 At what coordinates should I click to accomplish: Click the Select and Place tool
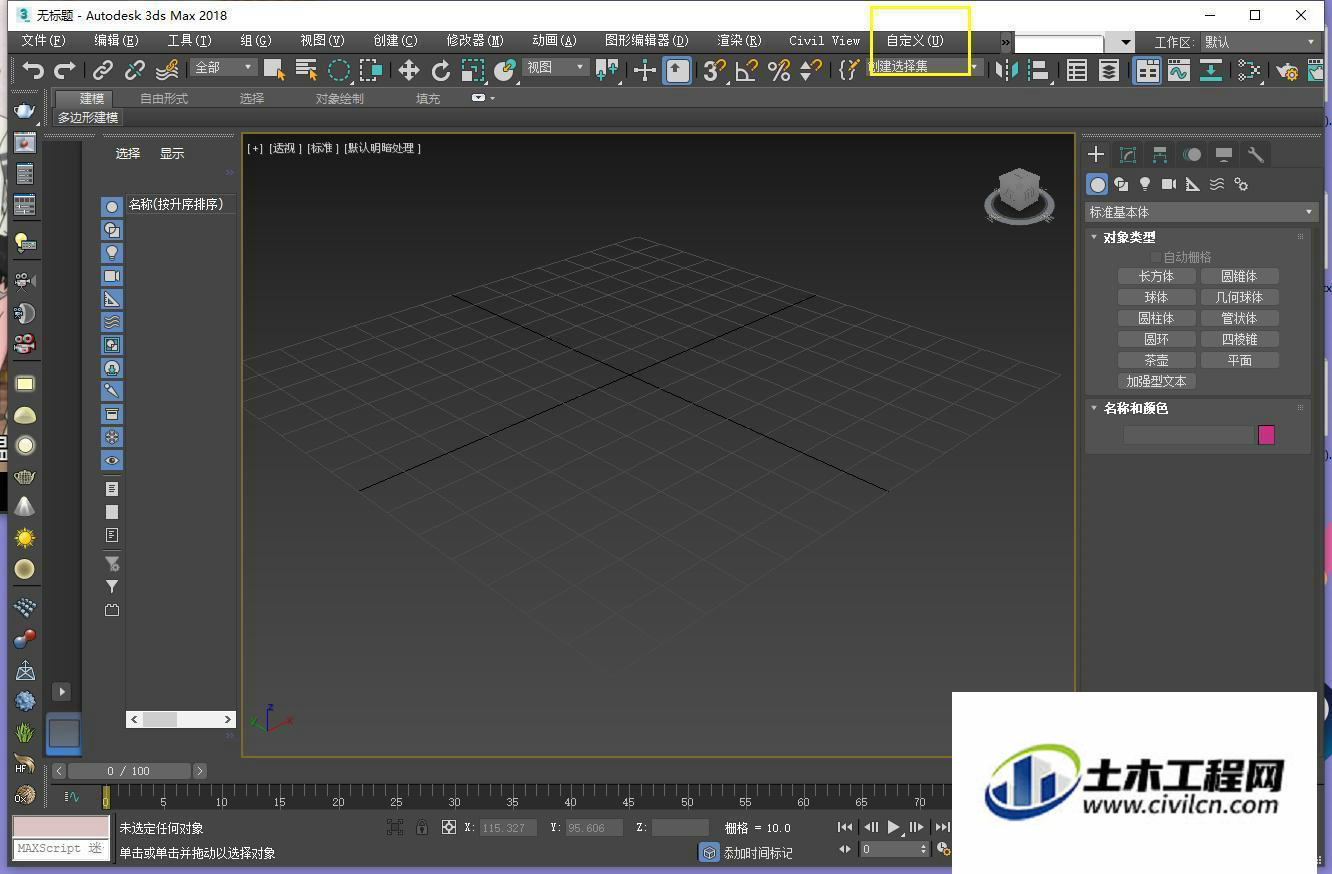[505, 70]
